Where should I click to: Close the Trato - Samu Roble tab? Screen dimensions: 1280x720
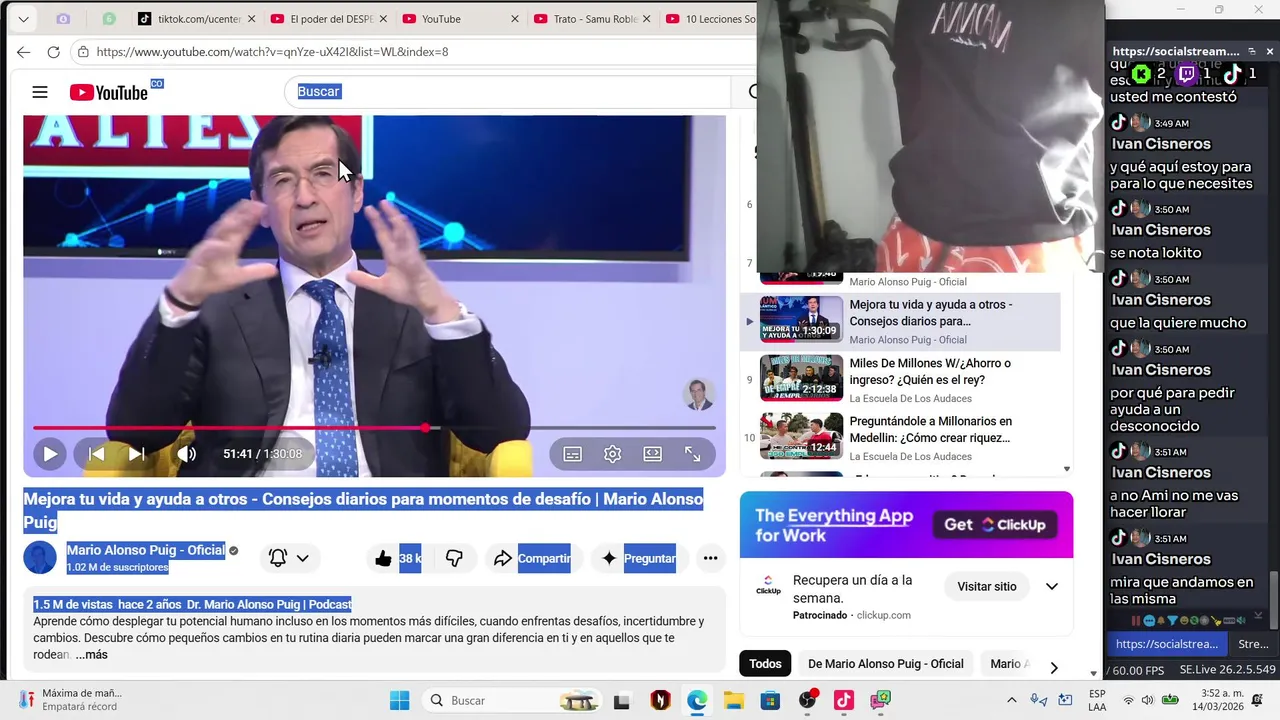pyautogui.click(x=647, y=19)
